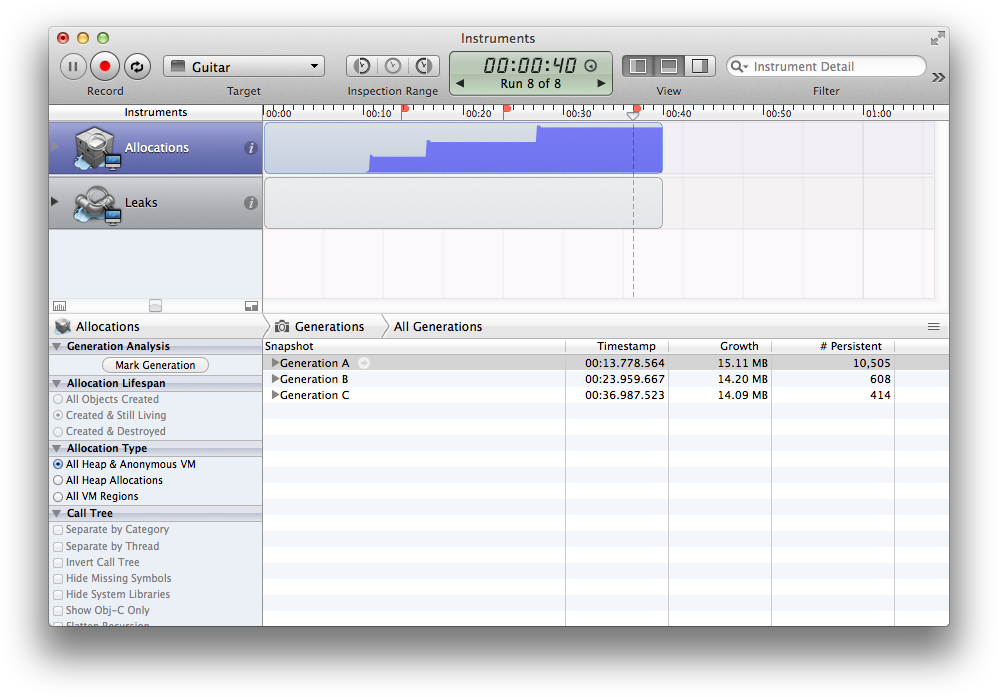Select the Allocations instrument icon
This screenshot has width=998, height=697.
(97, 148)
